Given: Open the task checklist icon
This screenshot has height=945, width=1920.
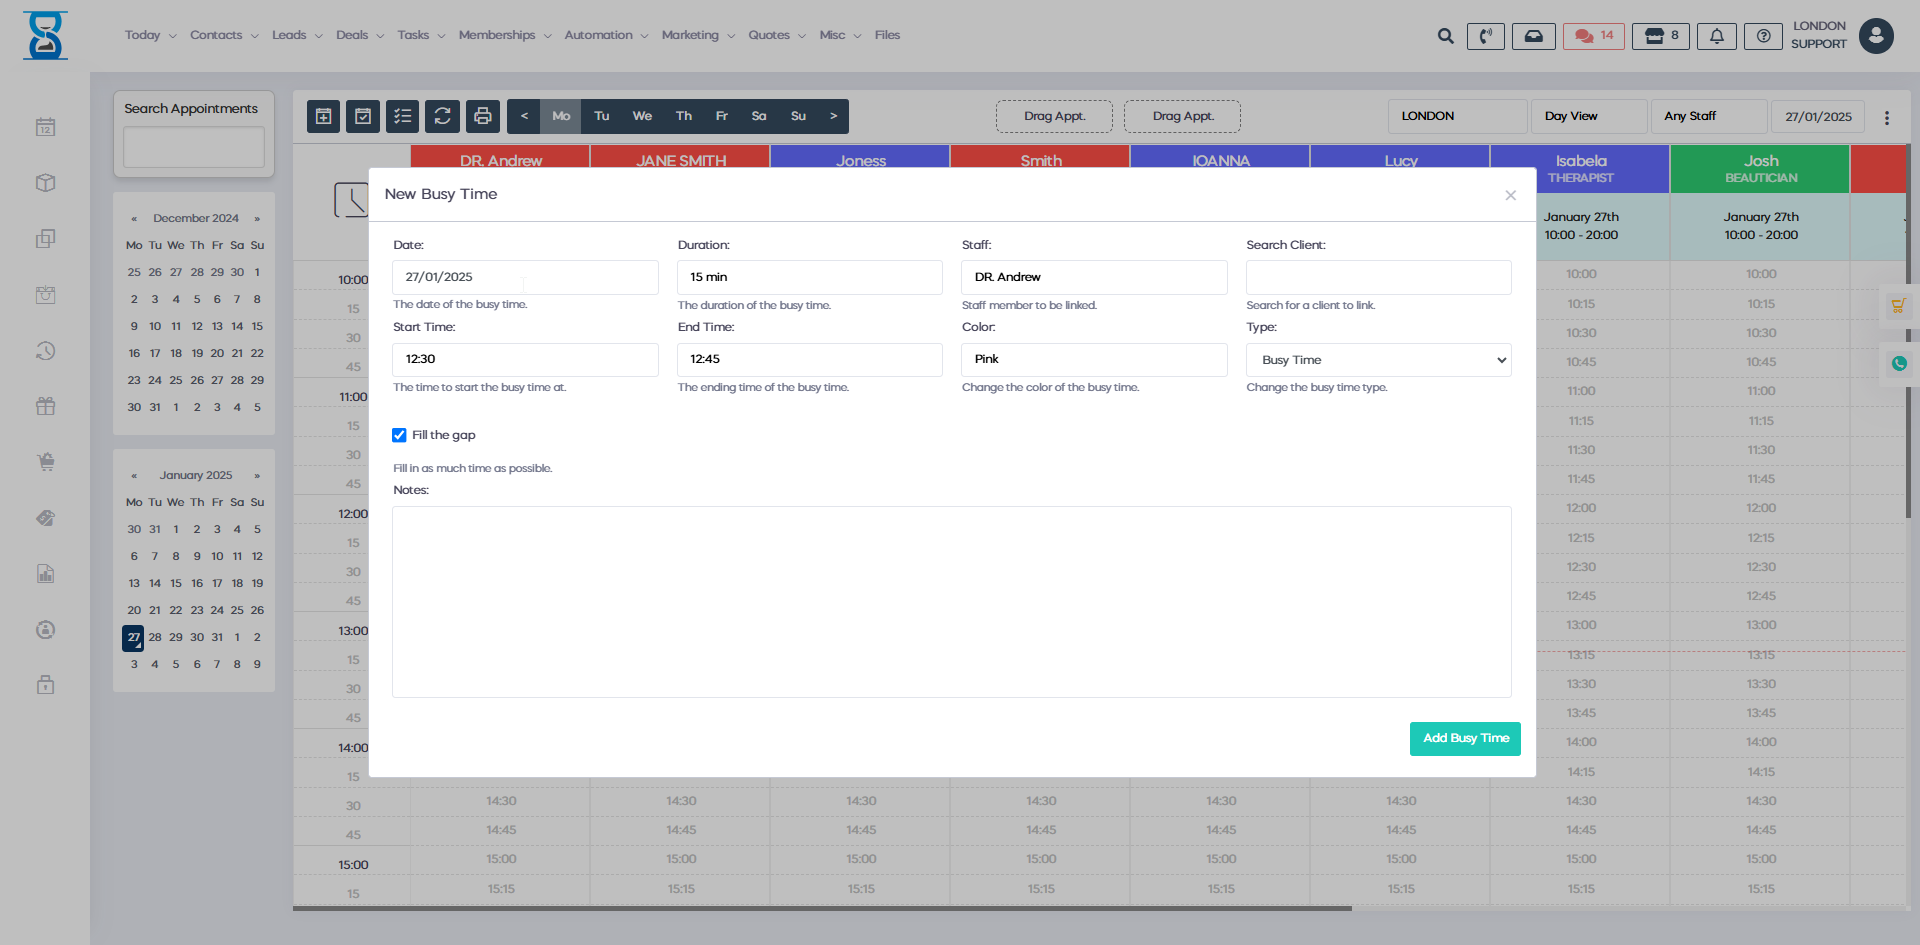Looking at the screenshot, I should 403,116.
